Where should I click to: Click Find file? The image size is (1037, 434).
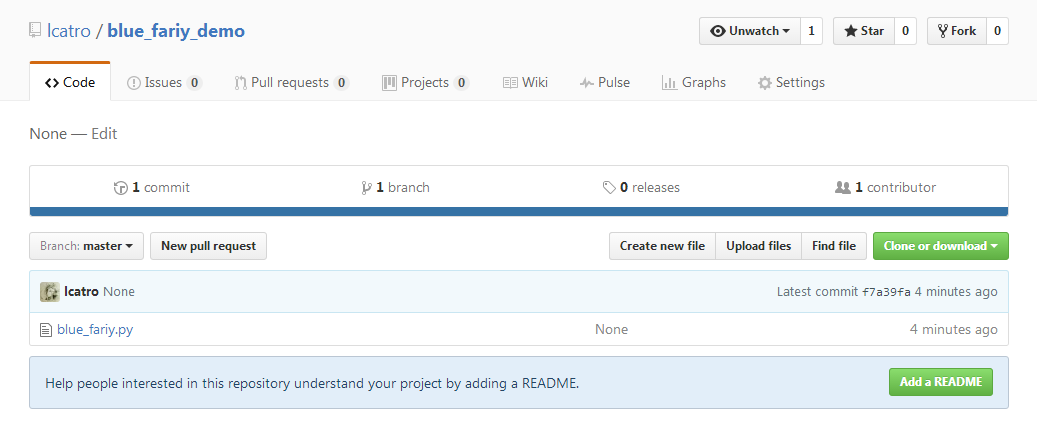click(x=834, y=246)
